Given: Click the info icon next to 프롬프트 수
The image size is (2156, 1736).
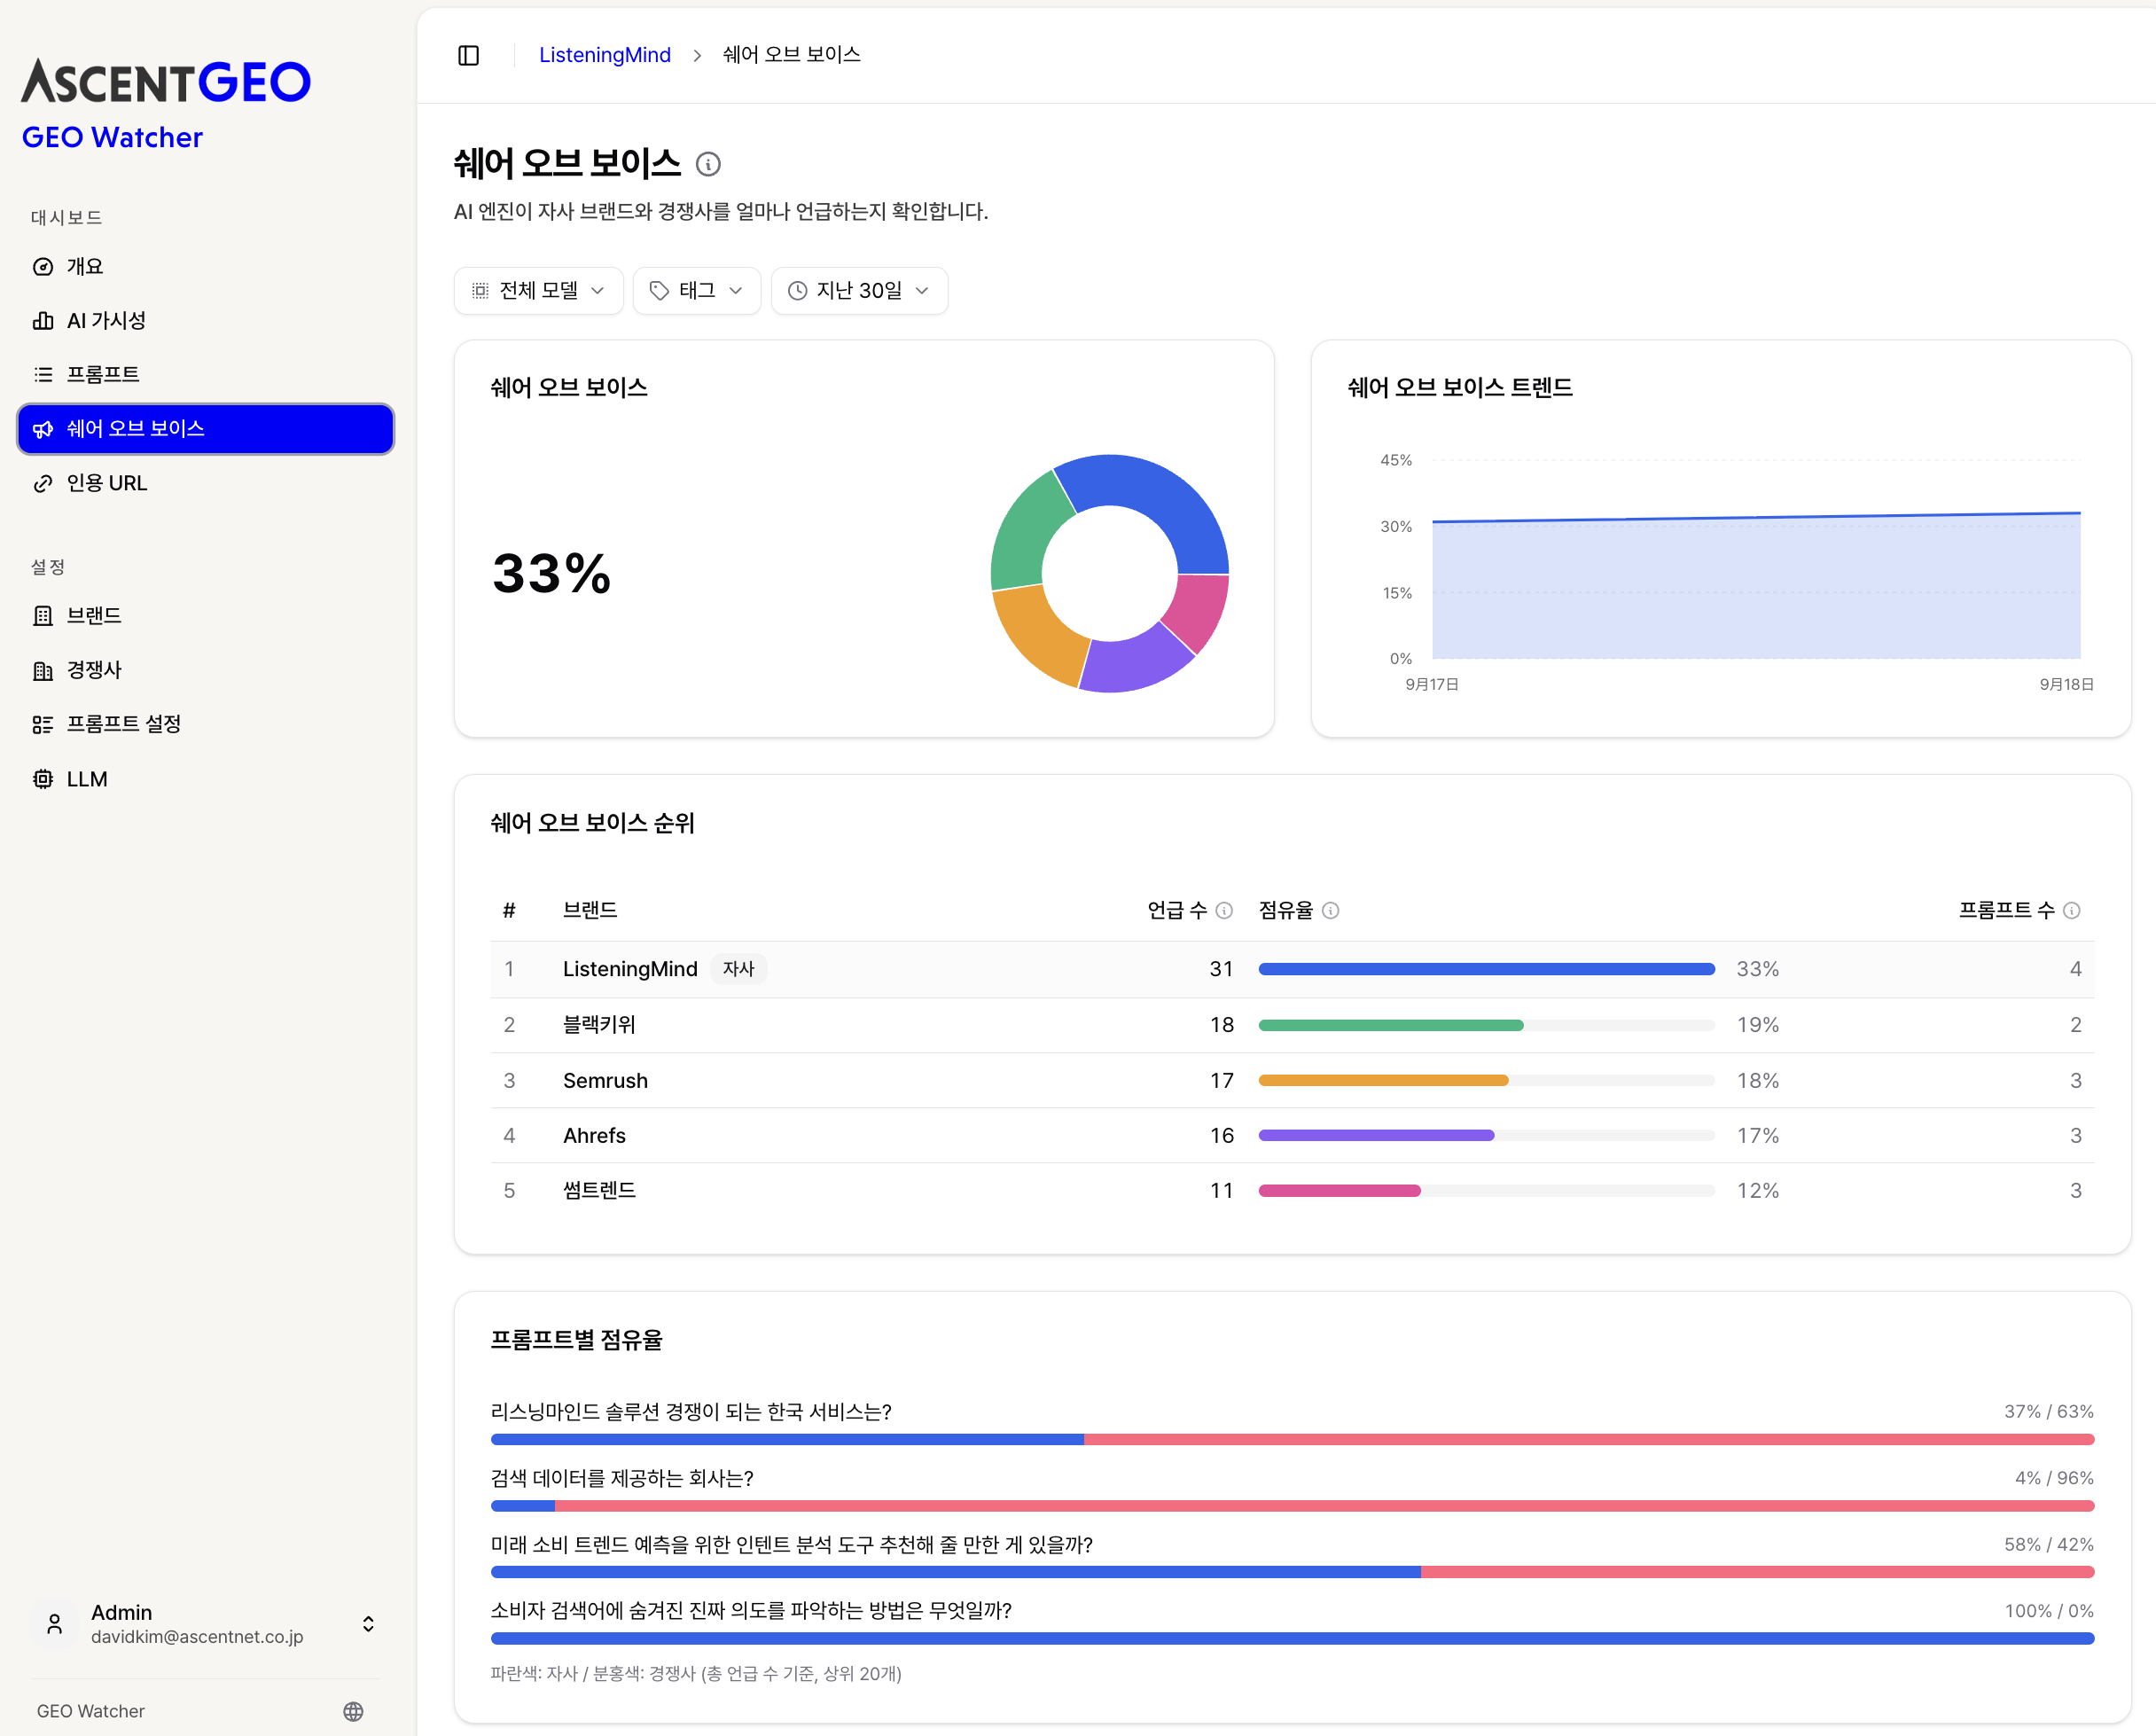Looking at the screenshot, I should pyautogui.click(x=2072, y=910).
